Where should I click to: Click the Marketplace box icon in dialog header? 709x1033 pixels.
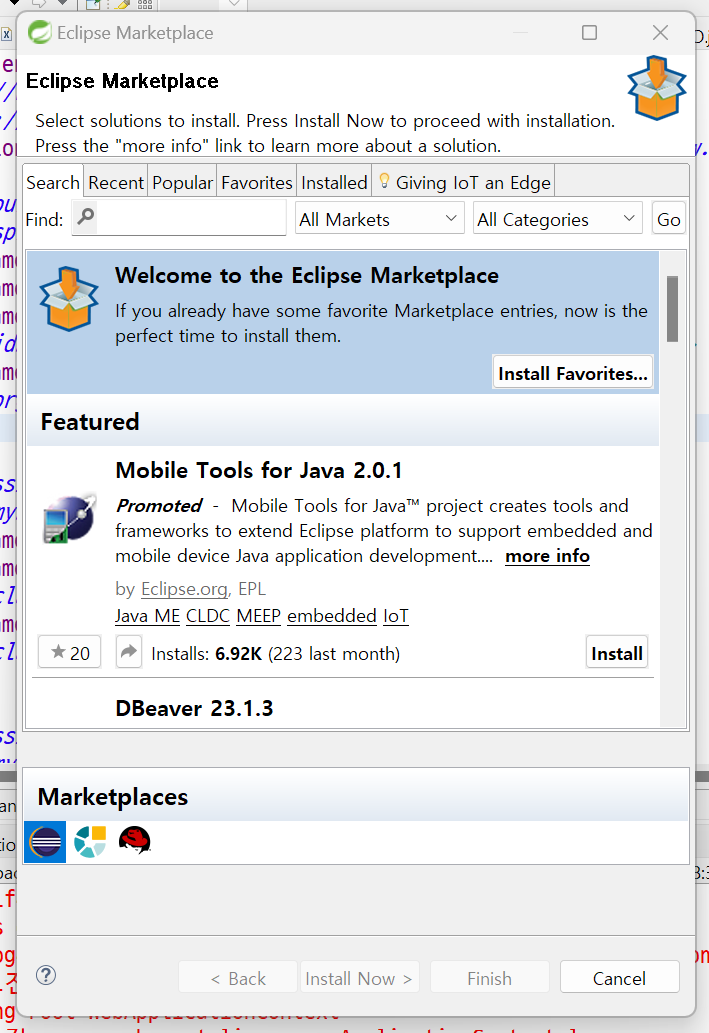point(656,88)
